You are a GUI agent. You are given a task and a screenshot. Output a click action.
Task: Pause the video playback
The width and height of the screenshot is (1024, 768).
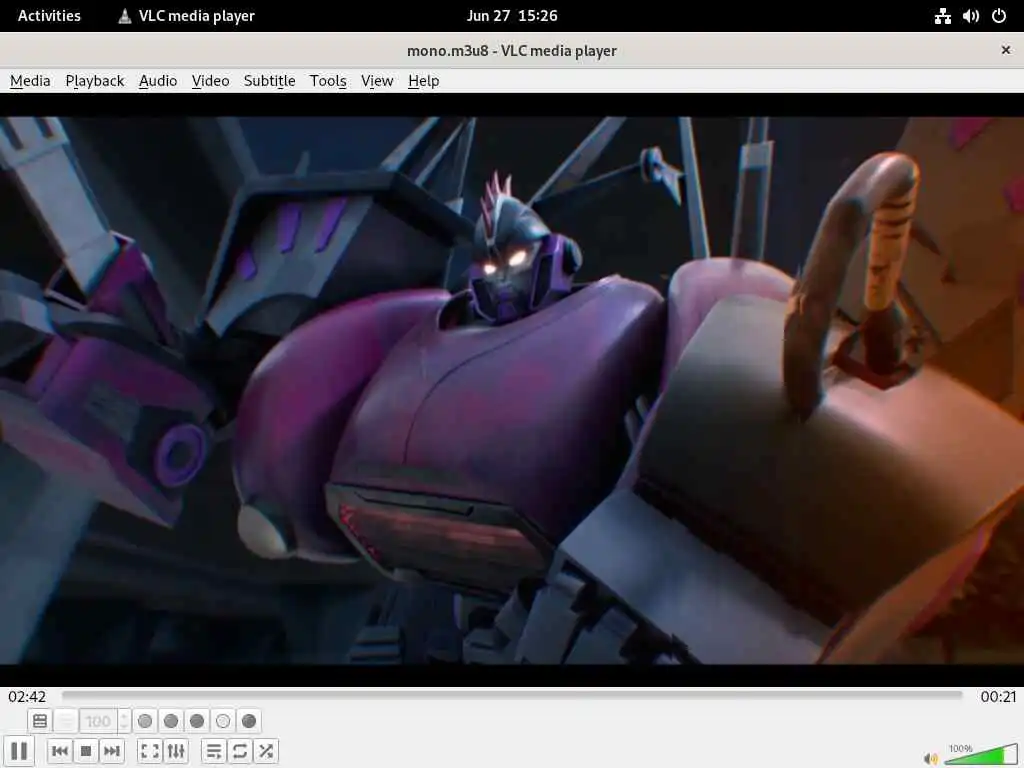coord(19,751)
